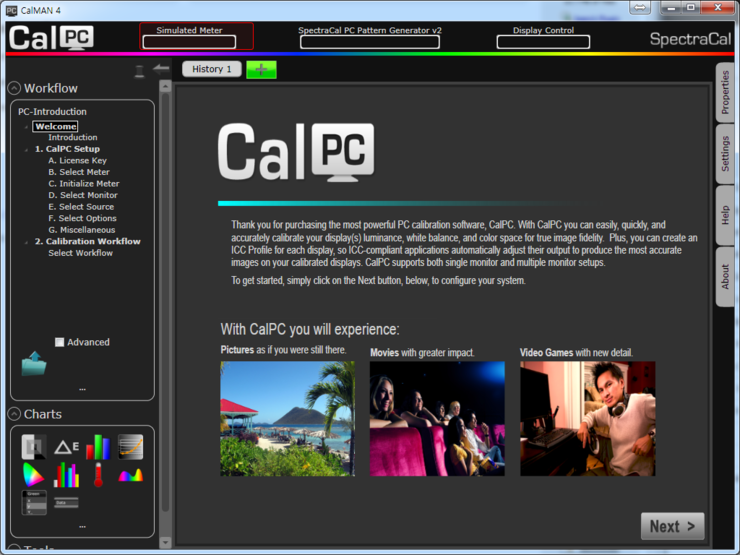740x555 pixels.
Task: Add a new history tab with plus
Action: [261, 70]
